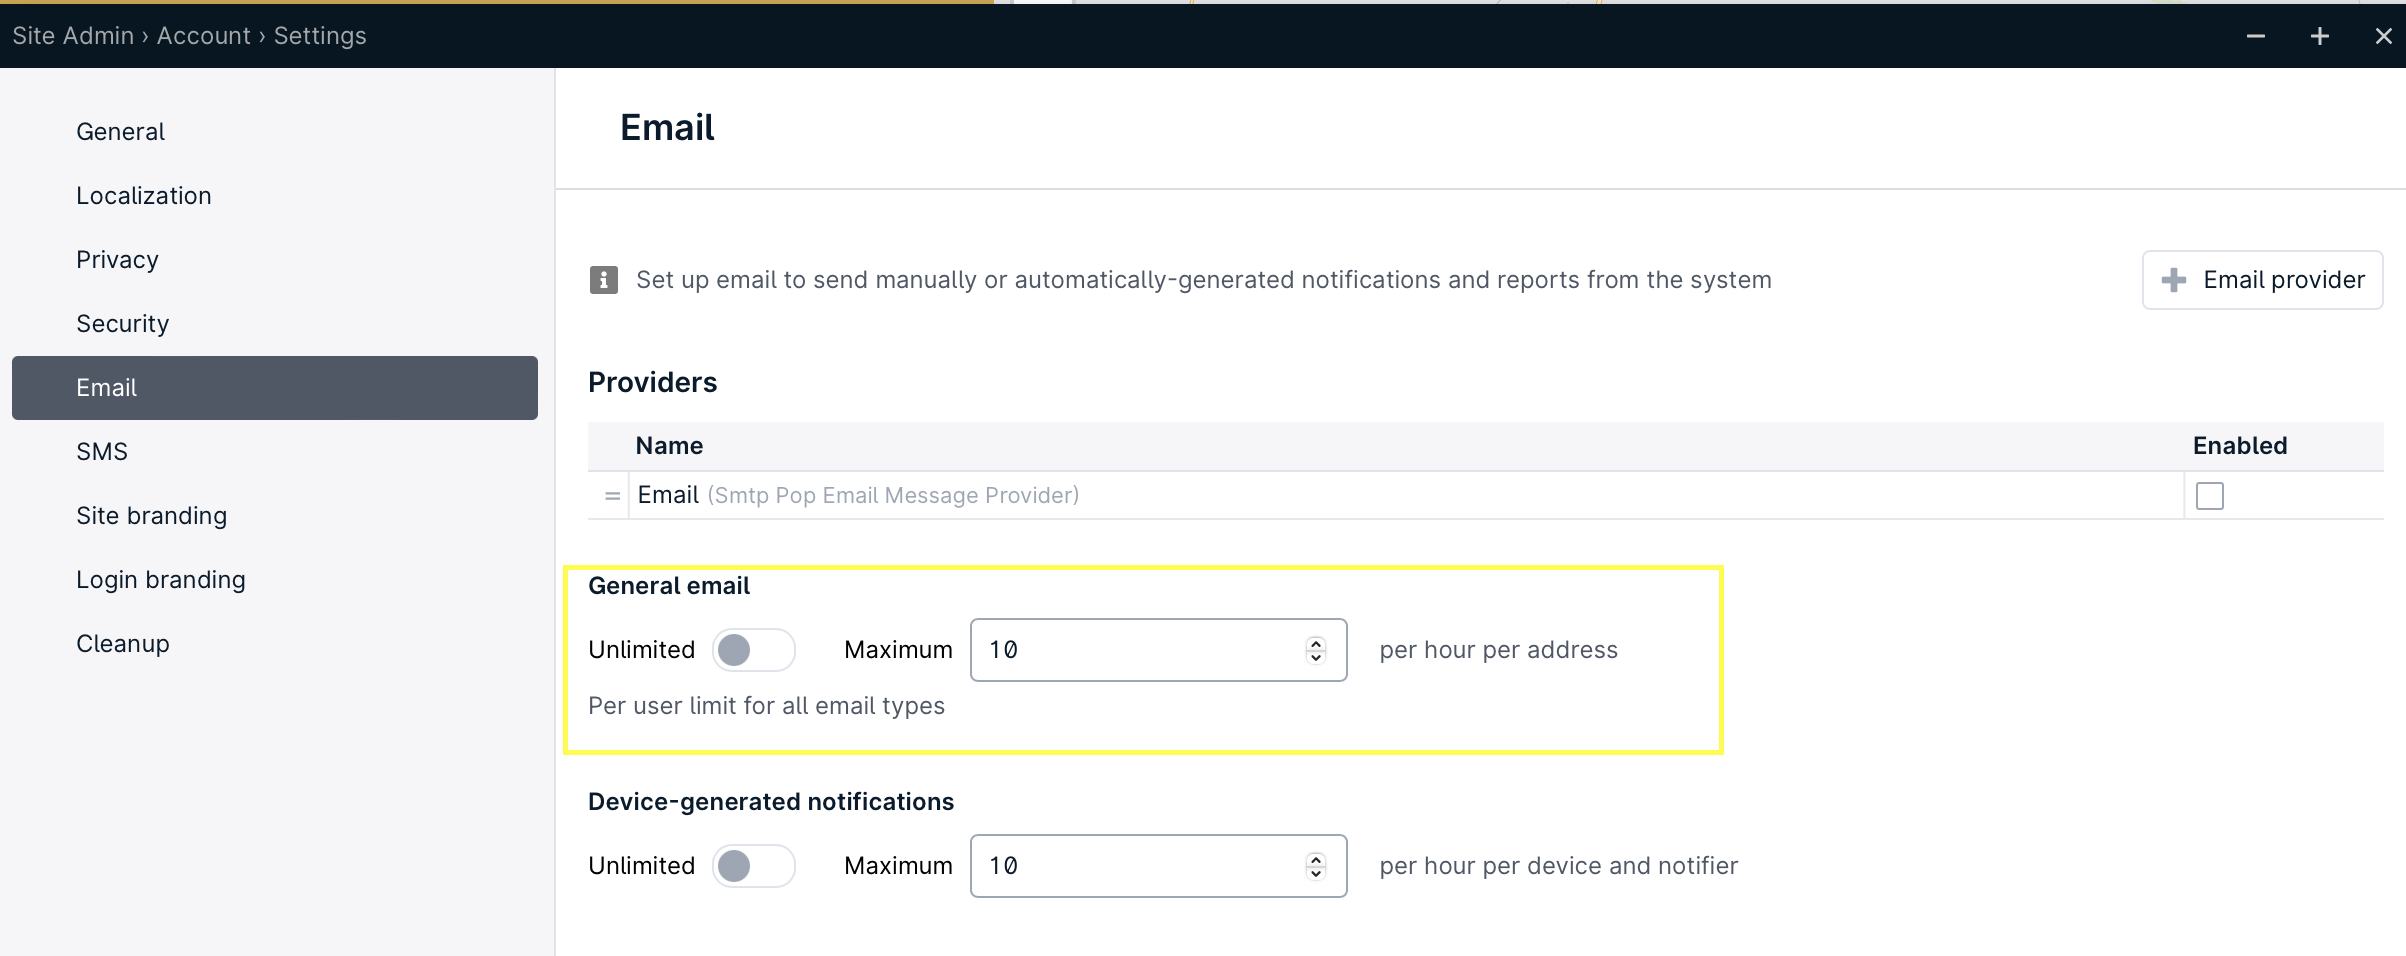Enable the Smtp Pop Email provider checkbox

pos(2209,496)
